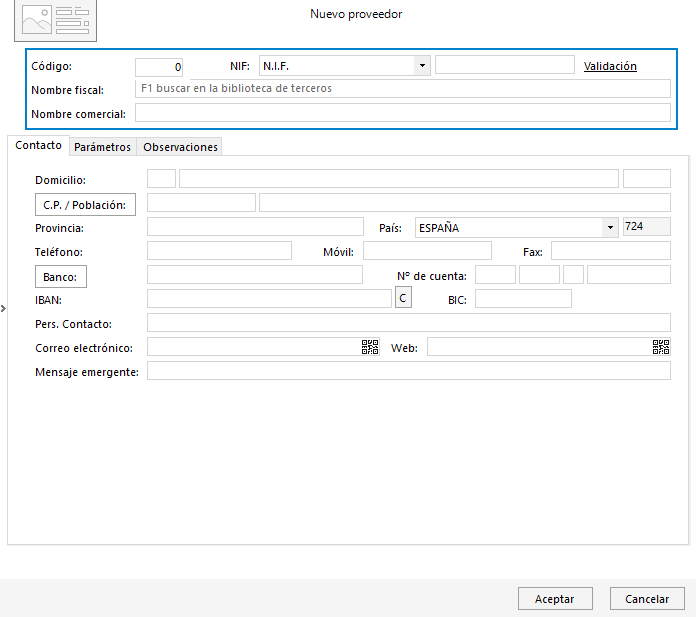Click the Domicilio street type prefix field
Viewport: 696px width, 617px height.
pos(161,178)
